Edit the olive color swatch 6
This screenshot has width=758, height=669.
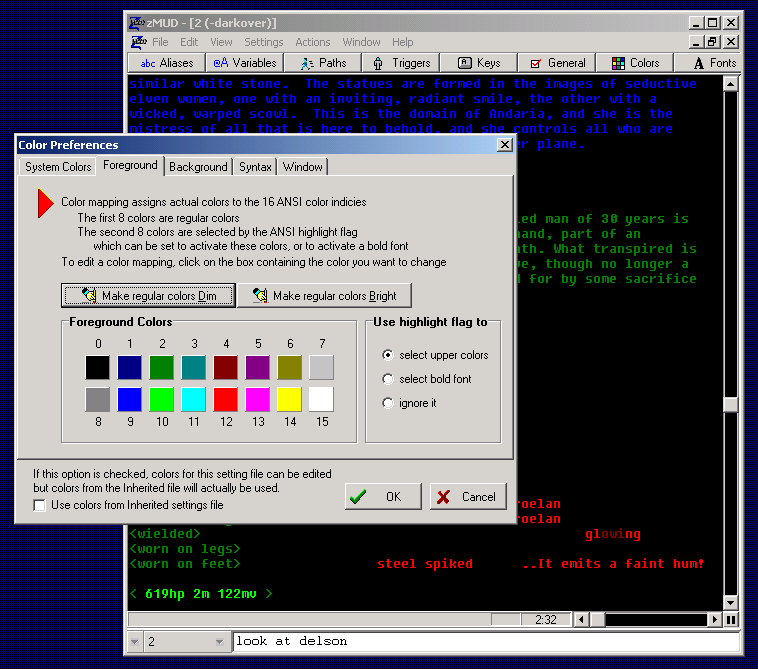(x=289, y=367)
